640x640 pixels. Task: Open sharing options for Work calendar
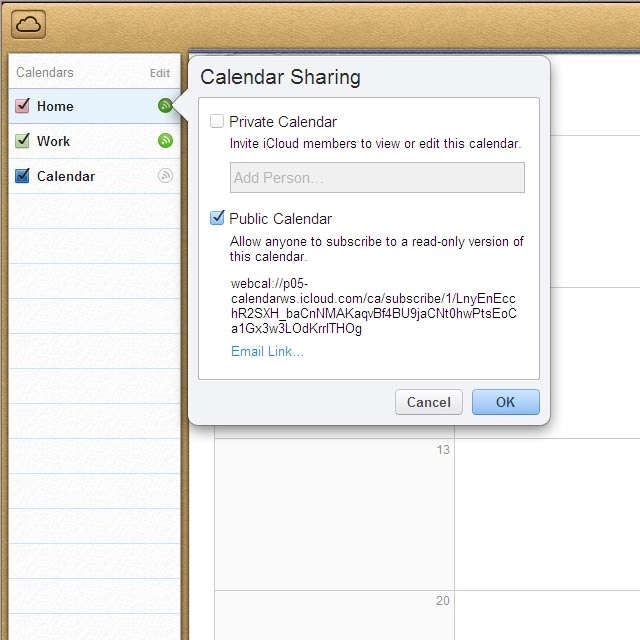point(165,141)
